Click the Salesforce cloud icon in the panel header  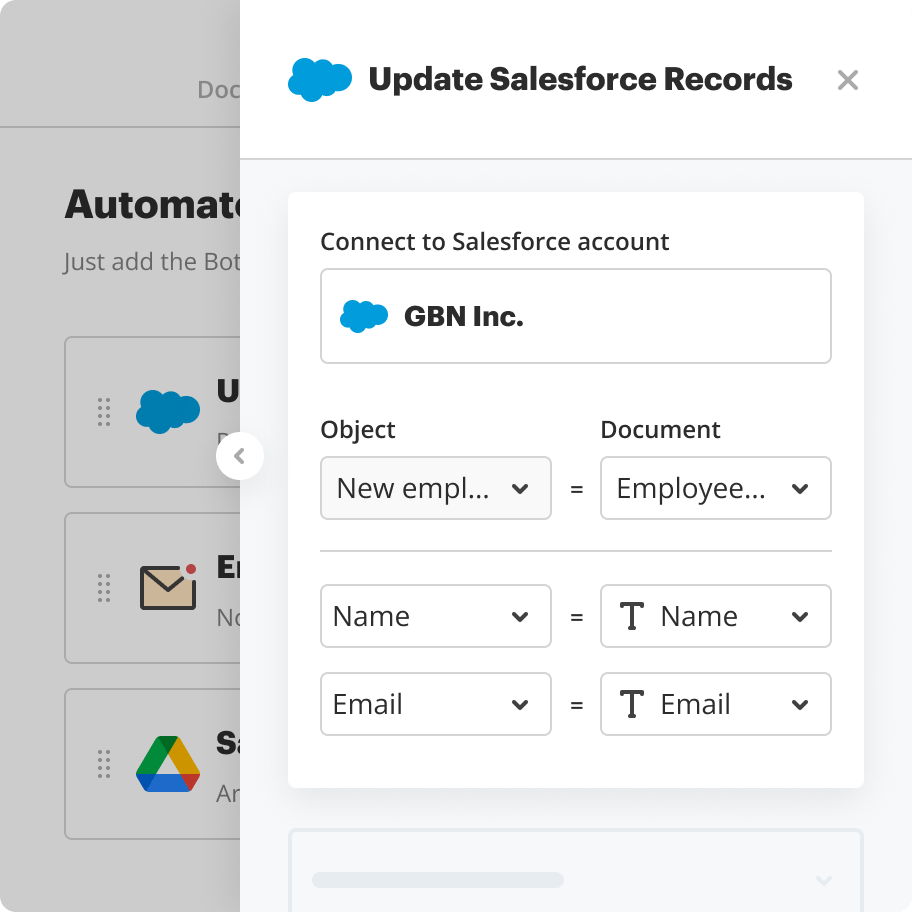coord(320,78)
